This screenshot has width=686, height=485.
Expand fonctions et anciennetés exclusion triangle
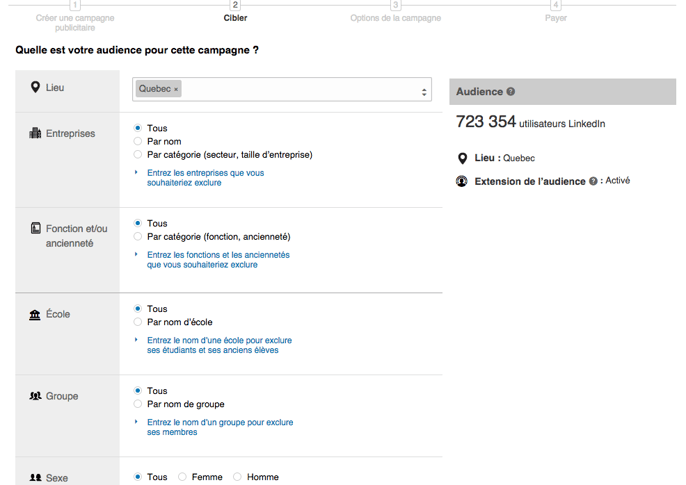[x=136, y=254]
